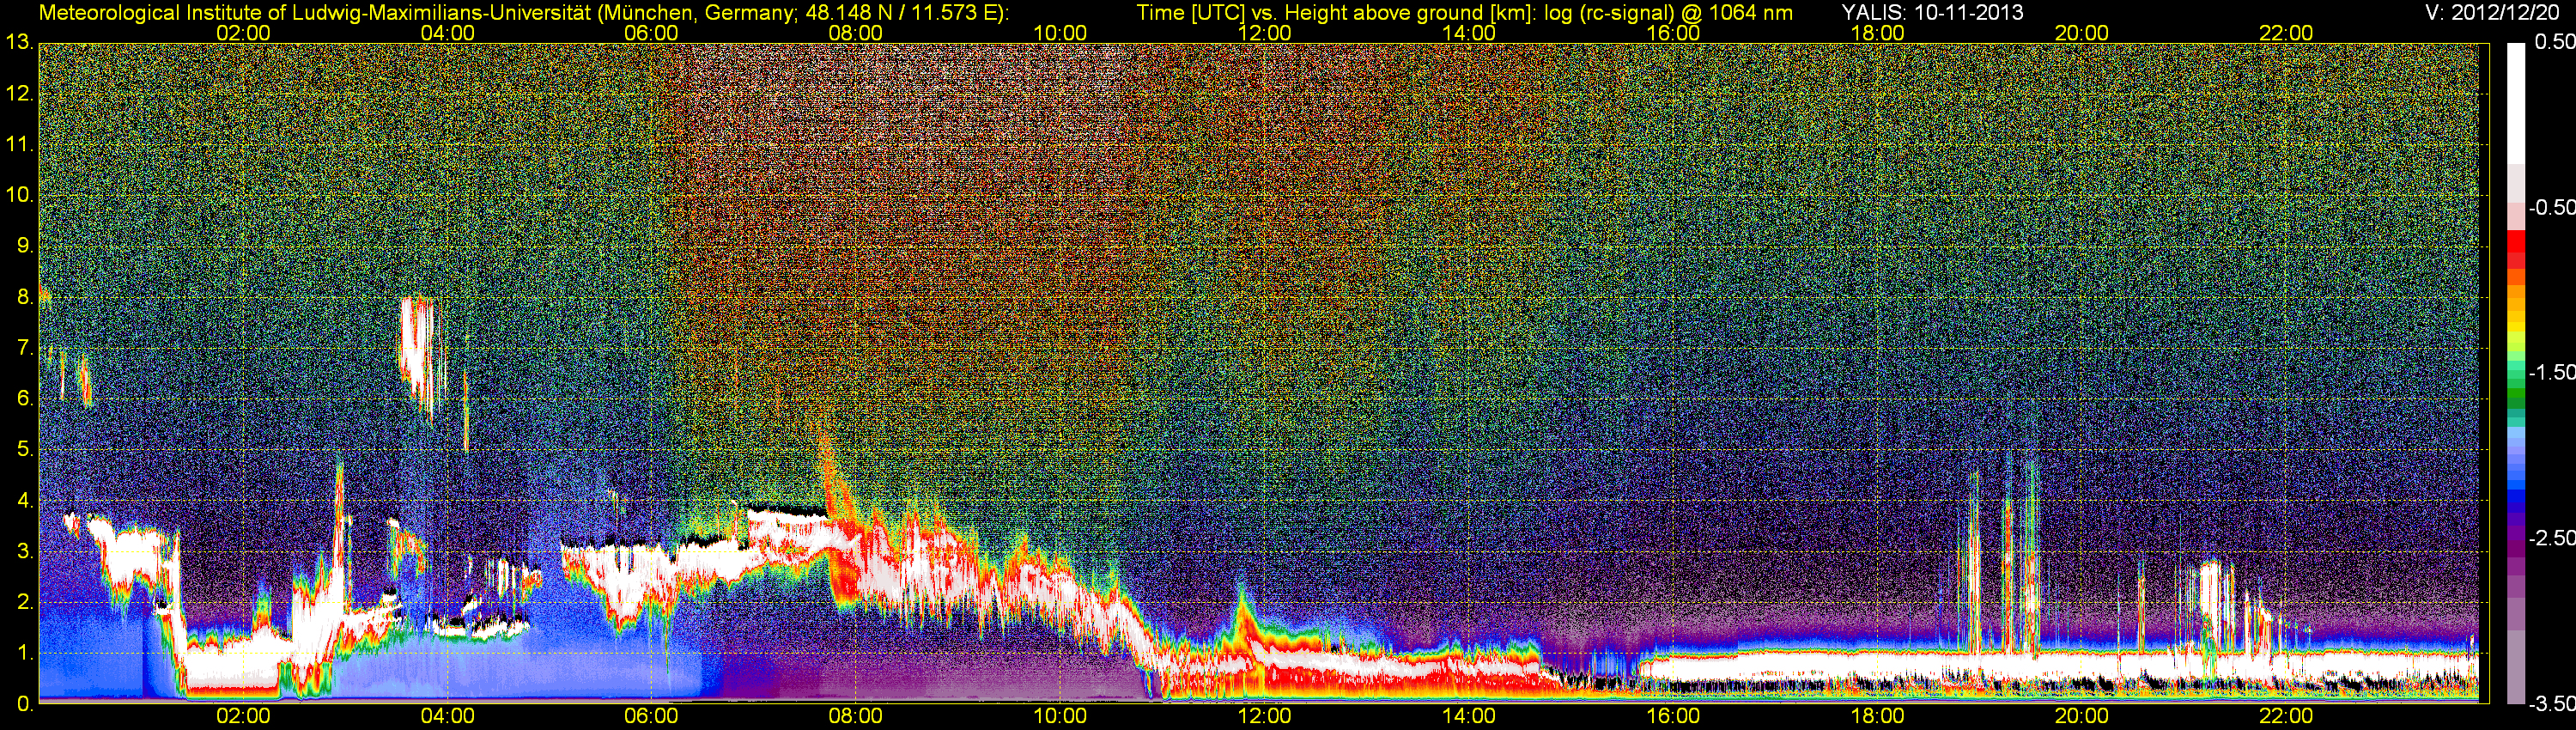
Task: Click the 12 km height axis label
Action: [18, 94]
